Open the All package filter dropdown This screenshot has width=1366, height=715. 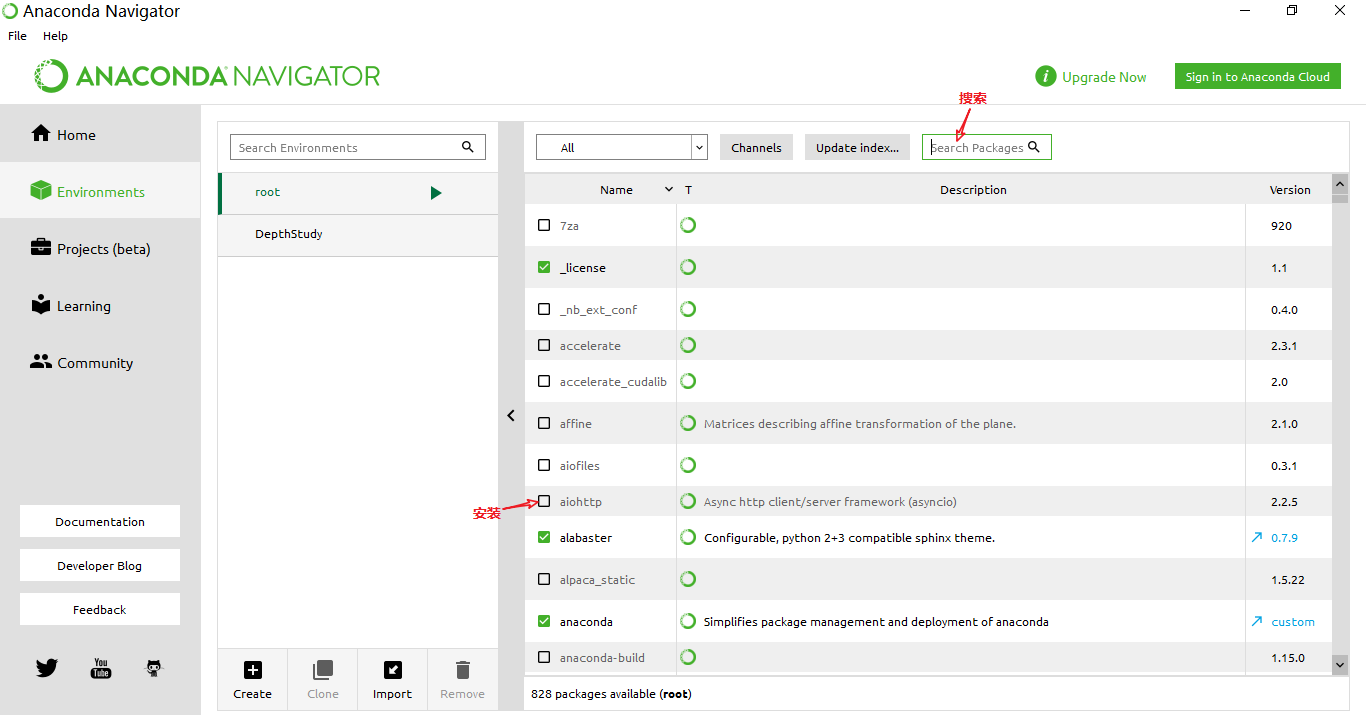(x=622, y=147)
